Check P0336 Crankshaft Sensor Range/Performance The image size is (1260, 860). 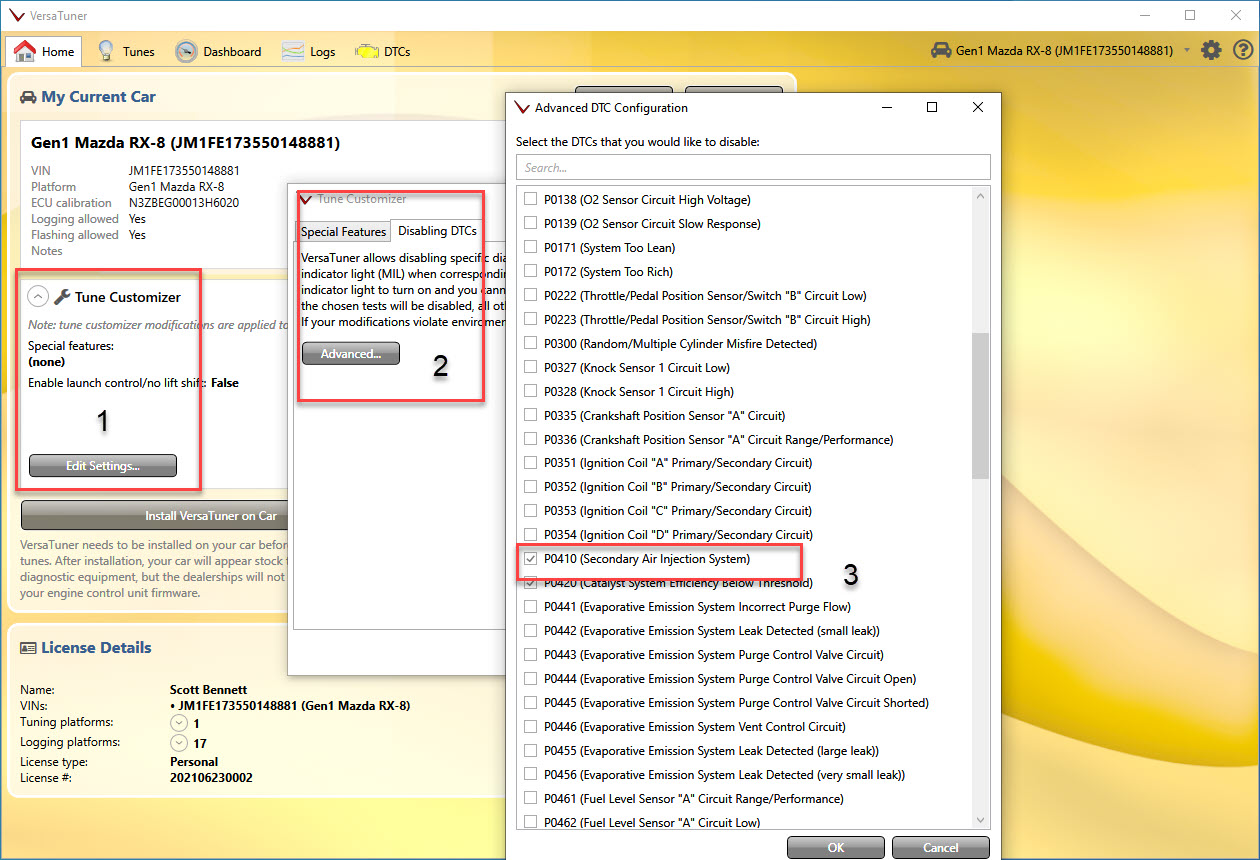tap(530, 440)
